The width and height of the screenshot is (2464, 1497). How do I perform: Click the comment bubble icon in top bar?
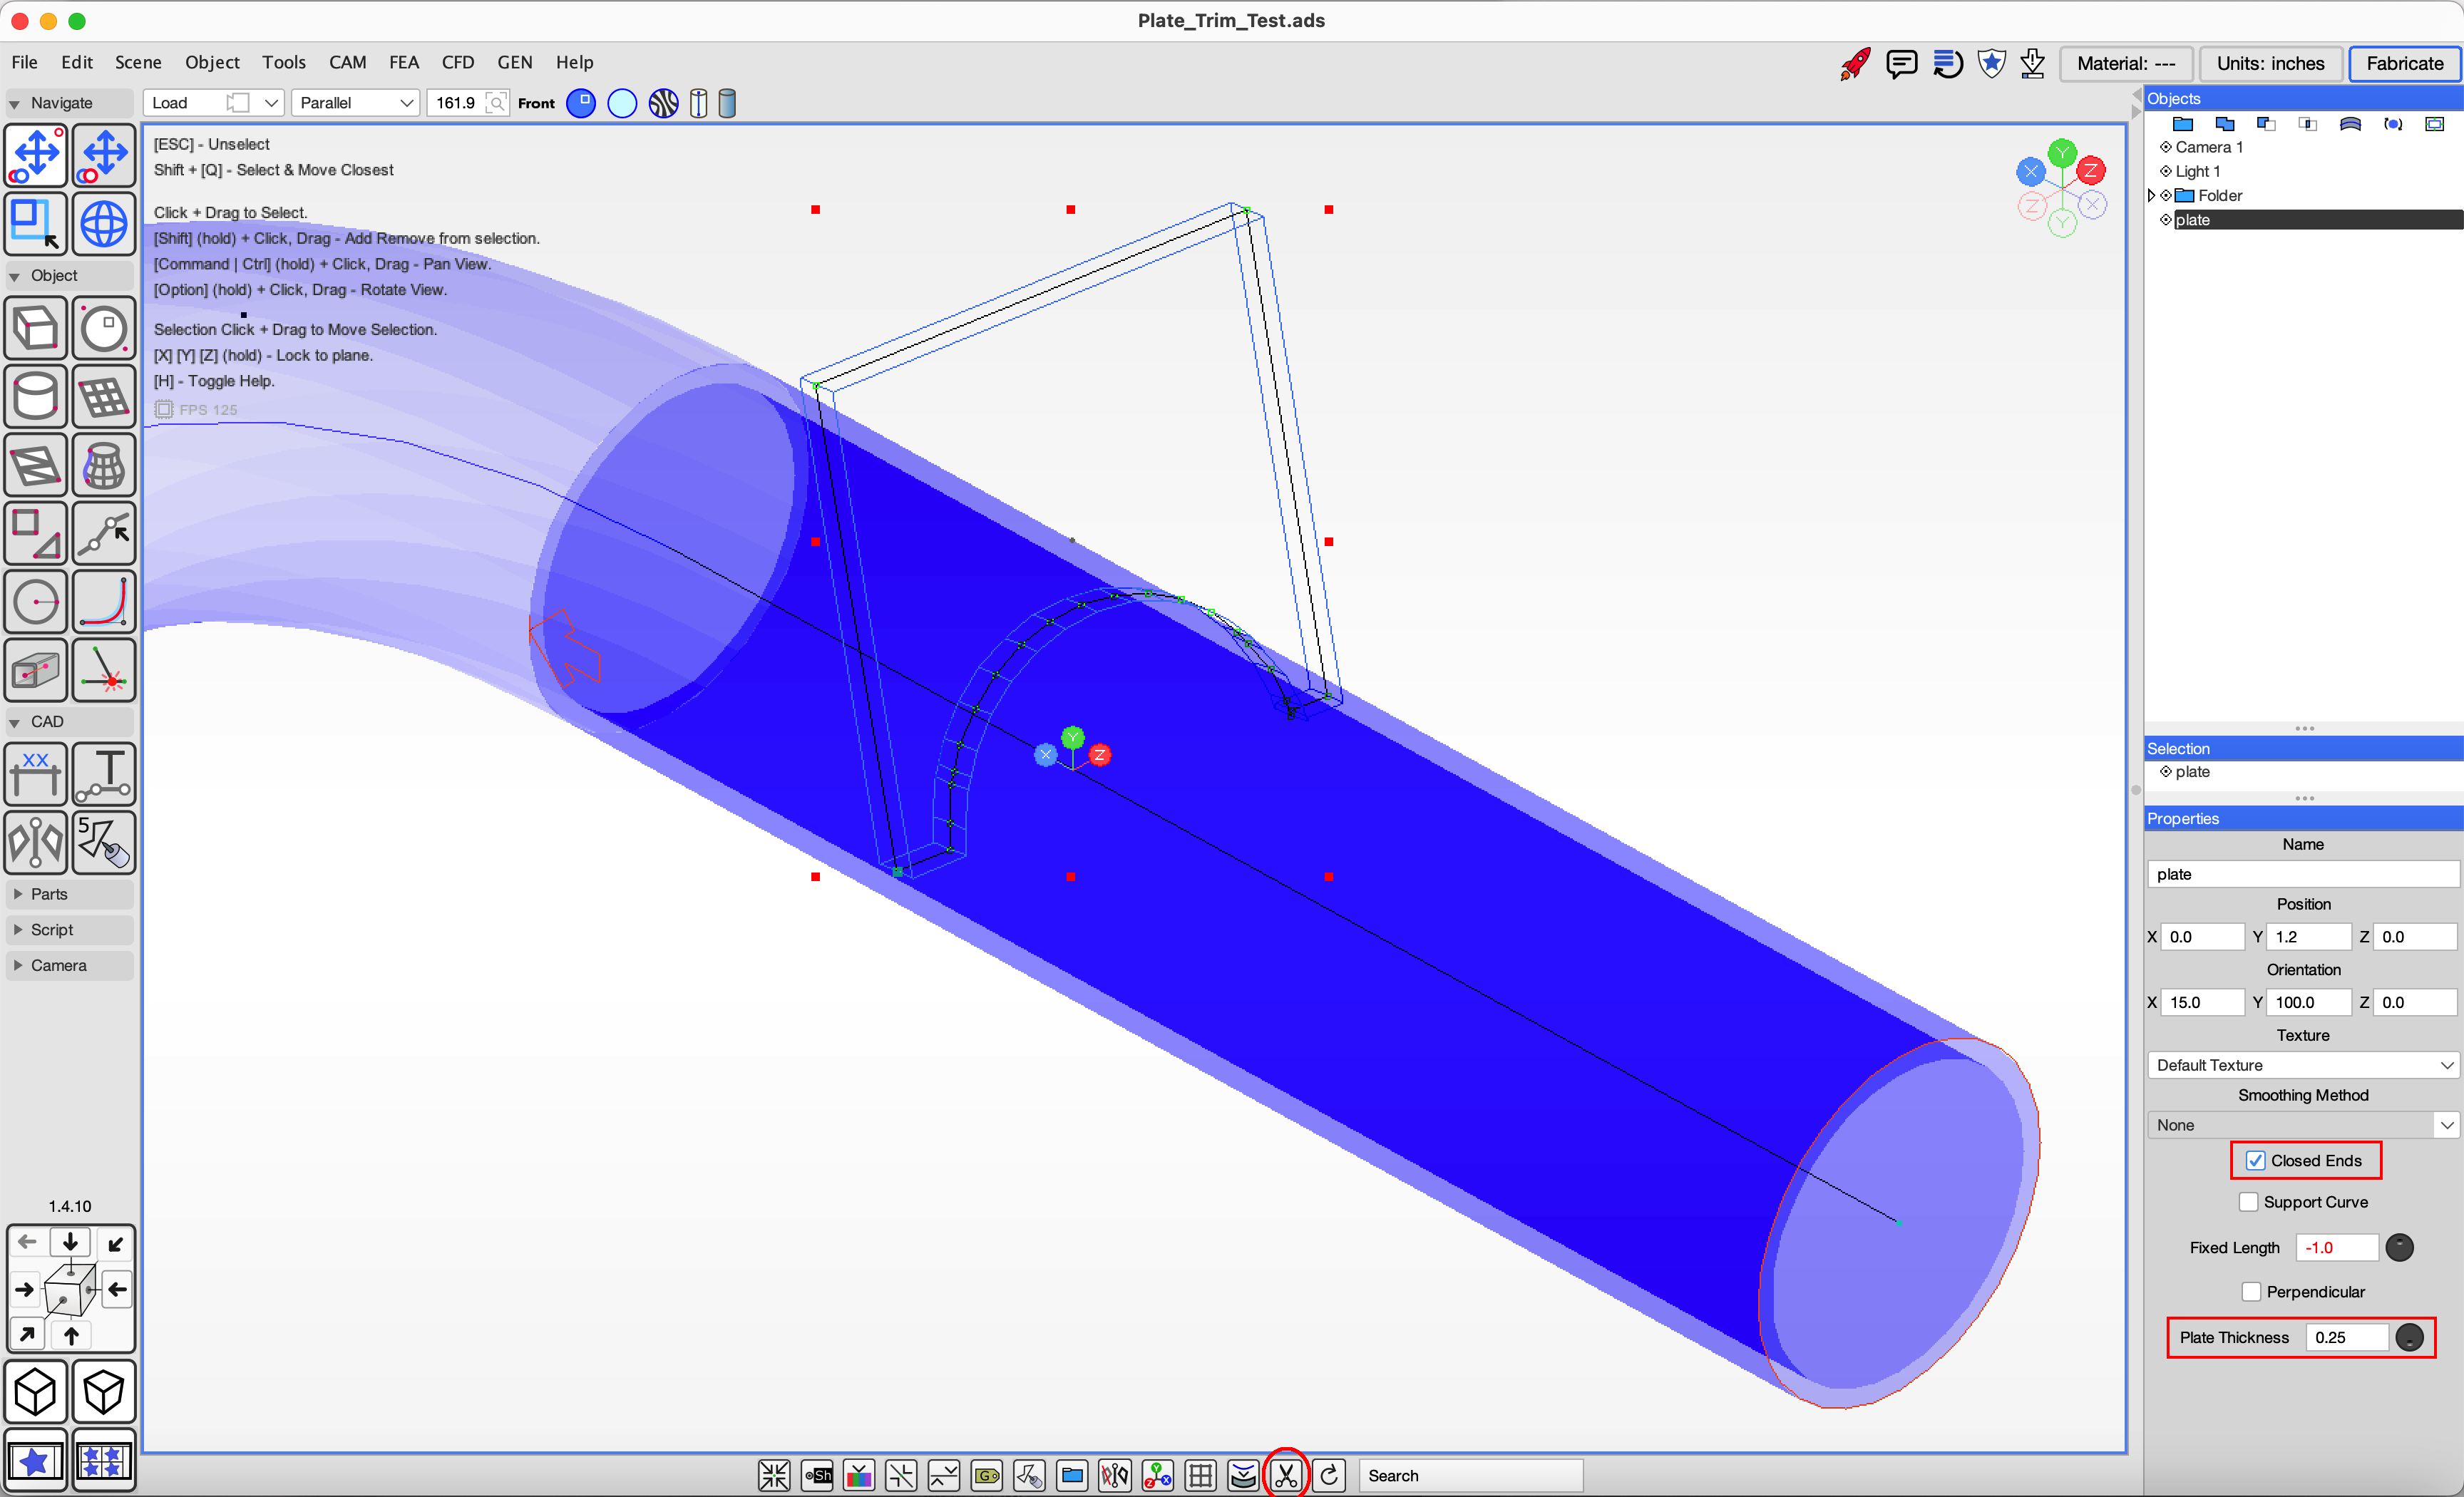click(1900, 64)
